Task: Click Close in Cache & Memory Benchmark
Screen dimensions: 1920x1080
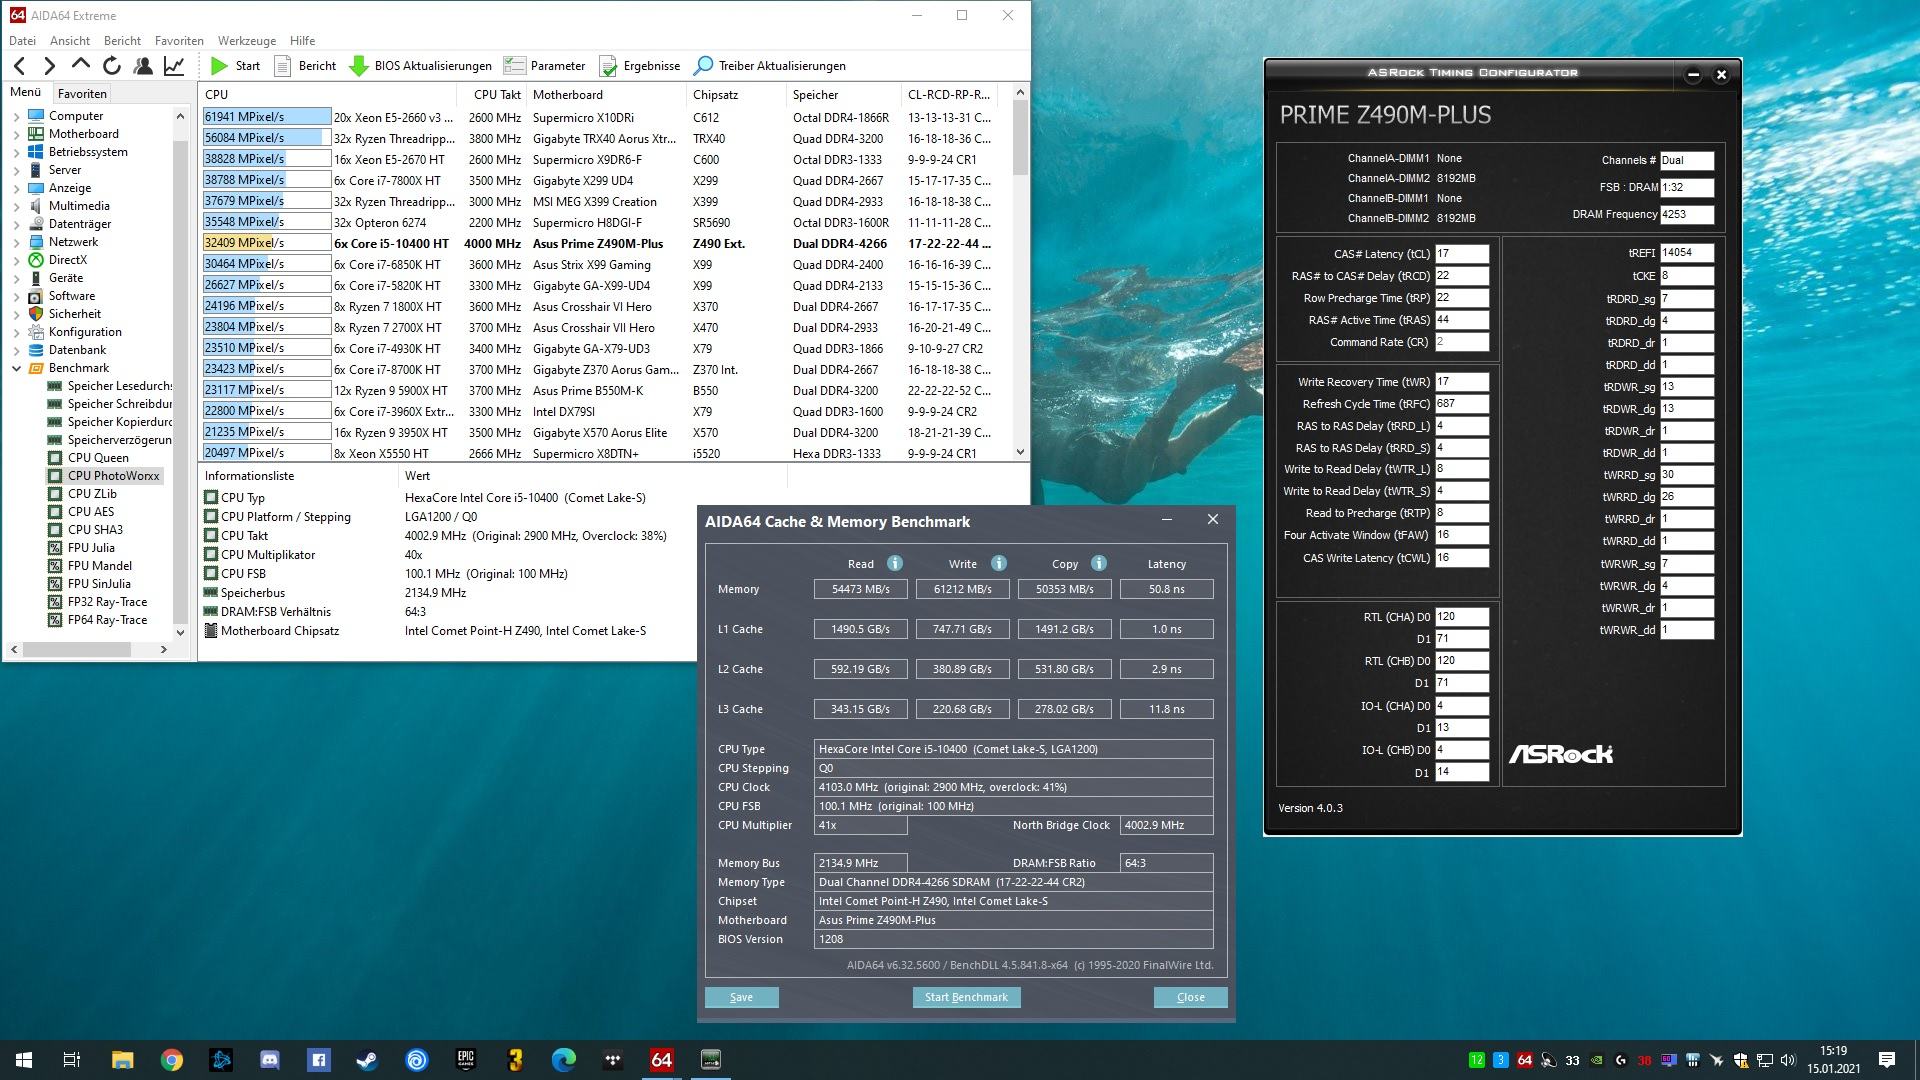Action: [1190, 997]
